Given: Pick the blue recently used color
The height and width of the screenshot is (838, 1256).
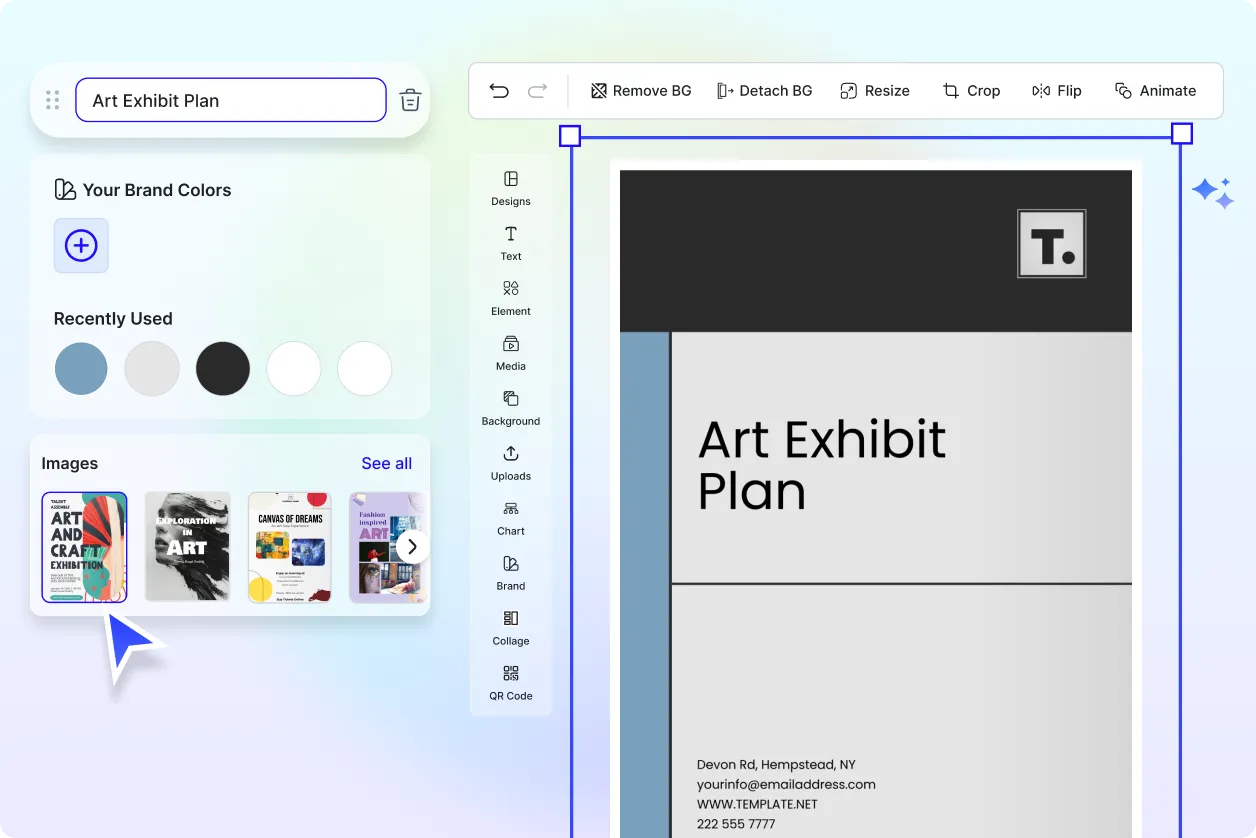Looking at the screenshot, I should click(81, 368).
